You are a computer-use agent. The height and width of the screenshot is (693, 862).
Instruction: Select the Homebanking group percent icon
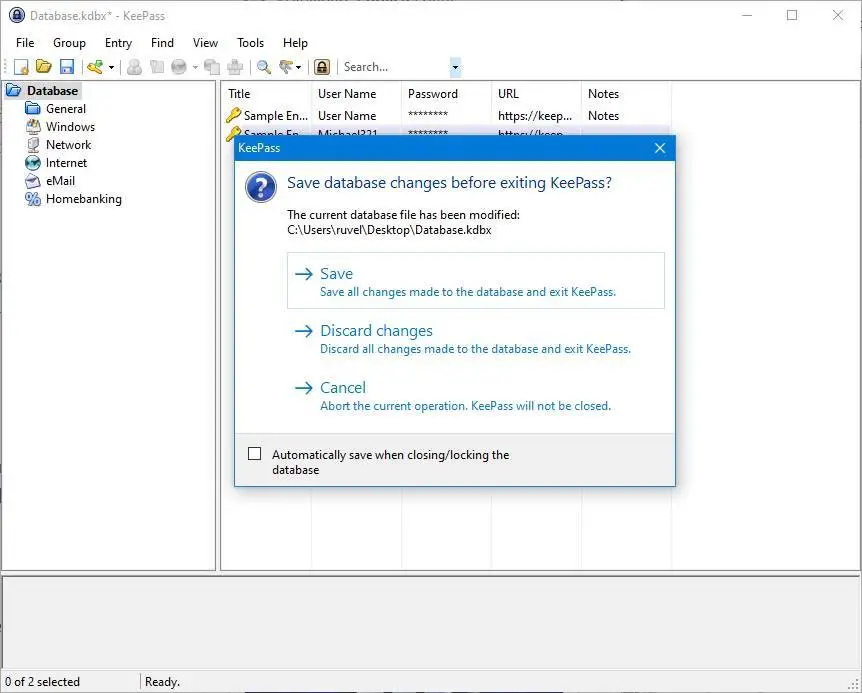[33, 199]
